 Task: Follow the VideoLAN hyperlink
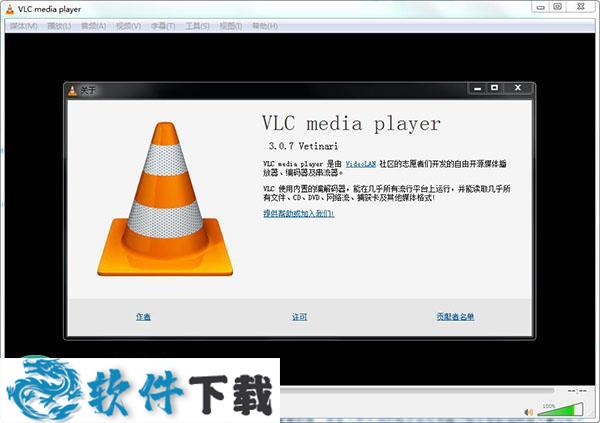361,164
